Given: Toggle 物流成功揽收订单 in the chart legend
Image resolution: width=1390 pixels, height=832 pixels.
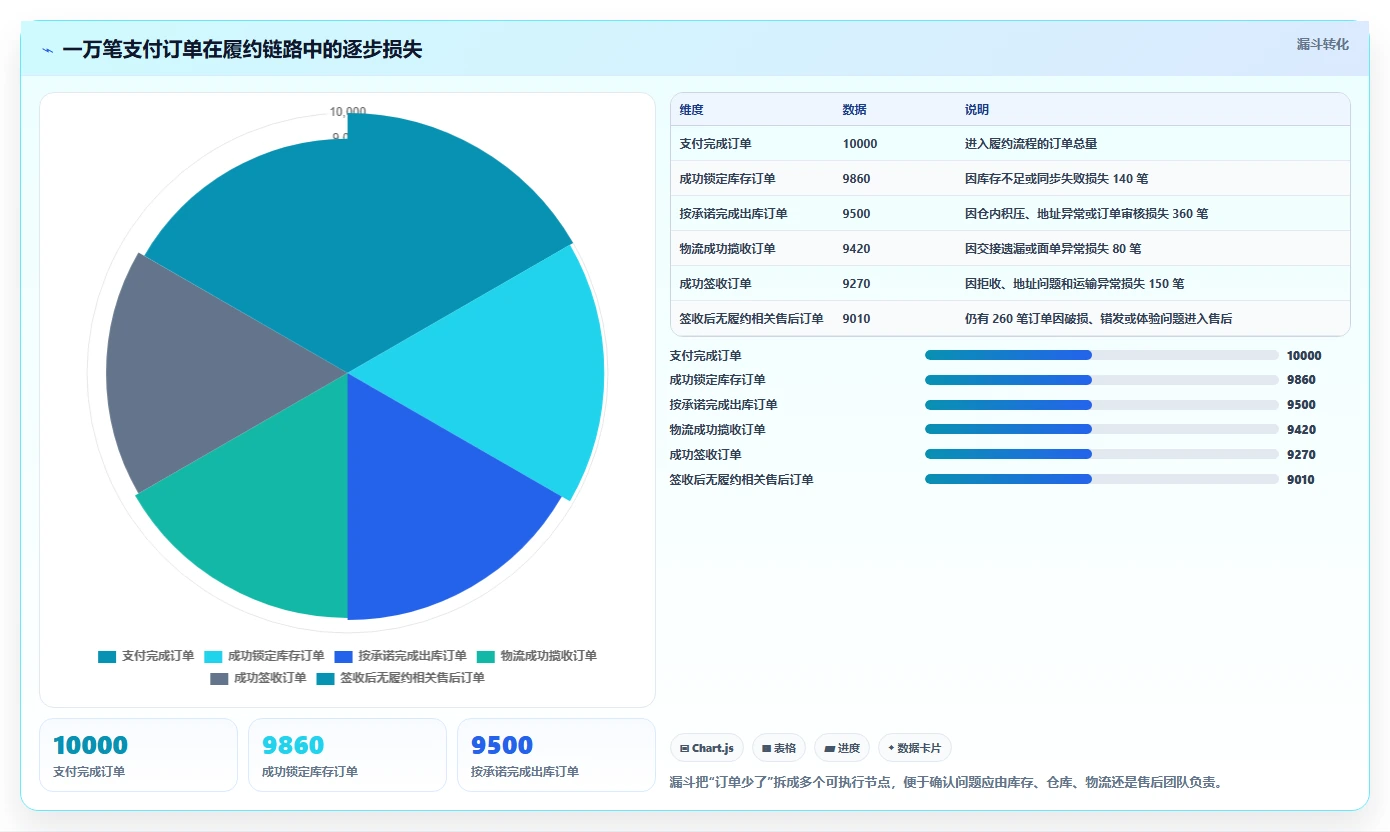Looking at the screenshot, I should [536, 656].
